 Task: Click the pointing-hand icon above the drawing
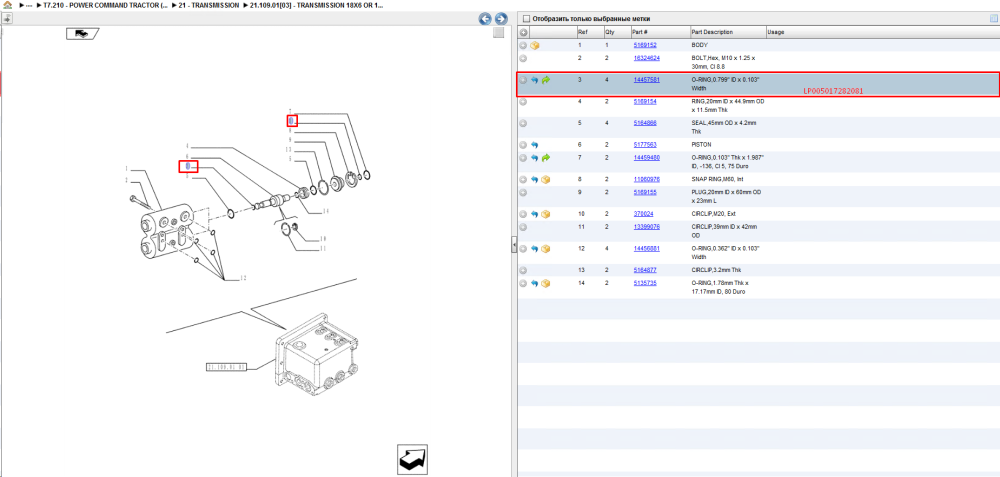click(82, 34)
